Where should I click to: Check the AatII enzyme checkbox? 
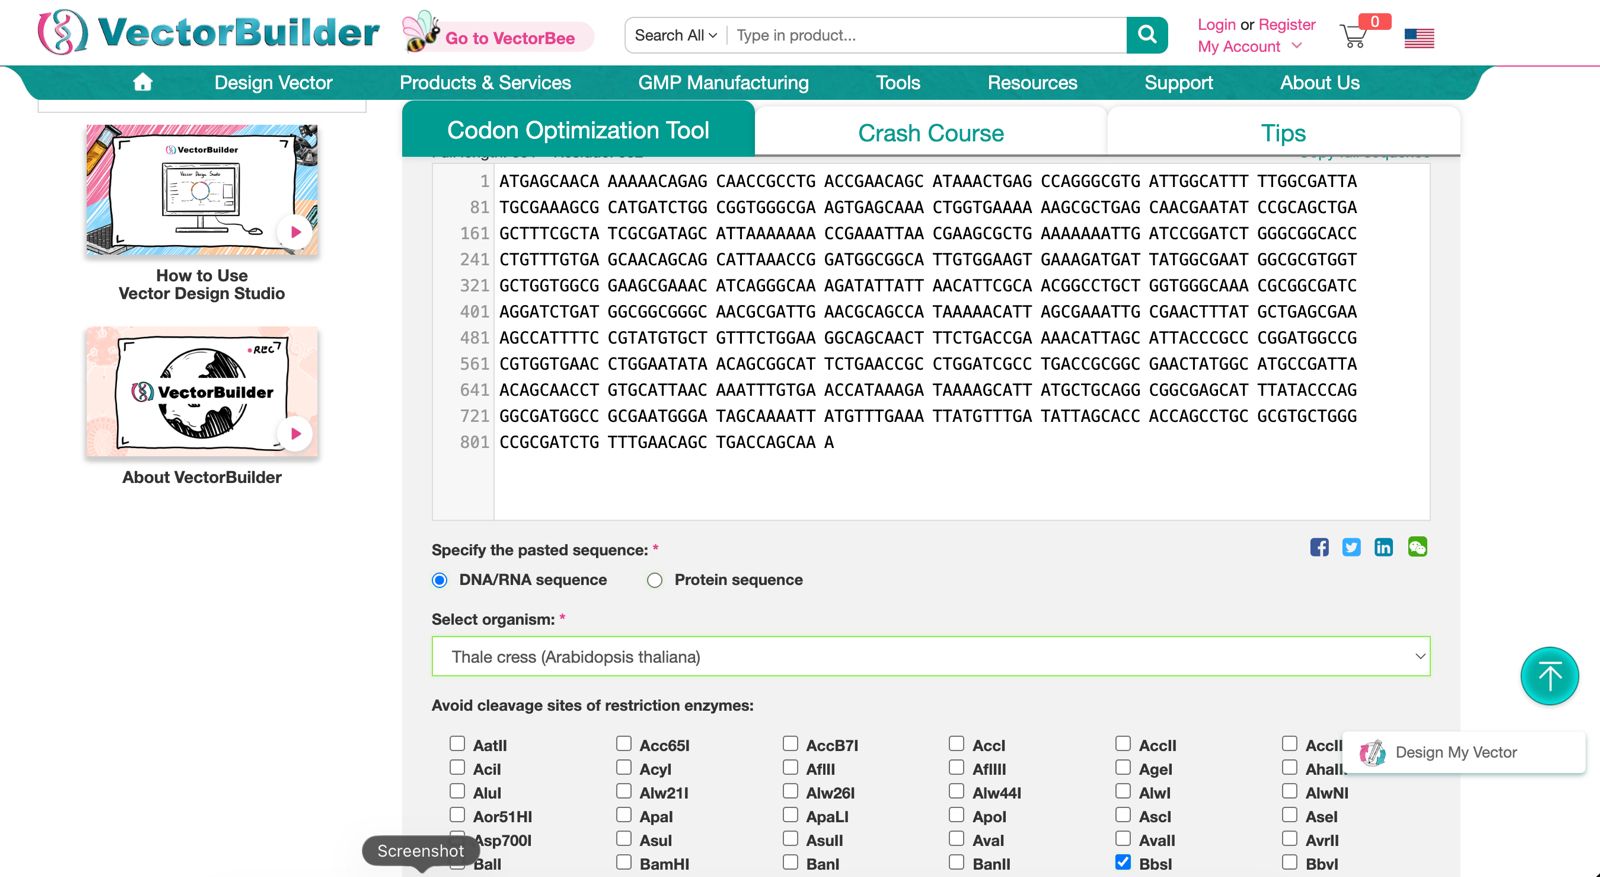click(457, 743)
